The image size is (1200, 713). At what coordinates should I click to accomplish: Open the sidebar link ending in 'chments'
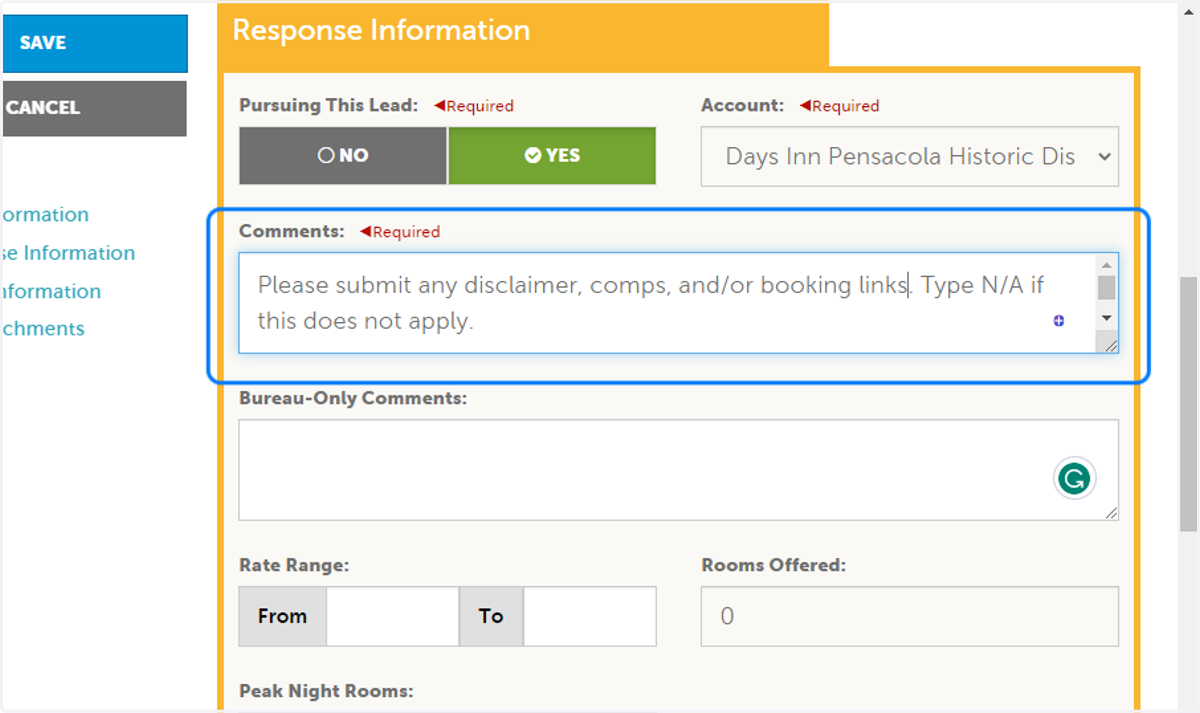point(43,329)
